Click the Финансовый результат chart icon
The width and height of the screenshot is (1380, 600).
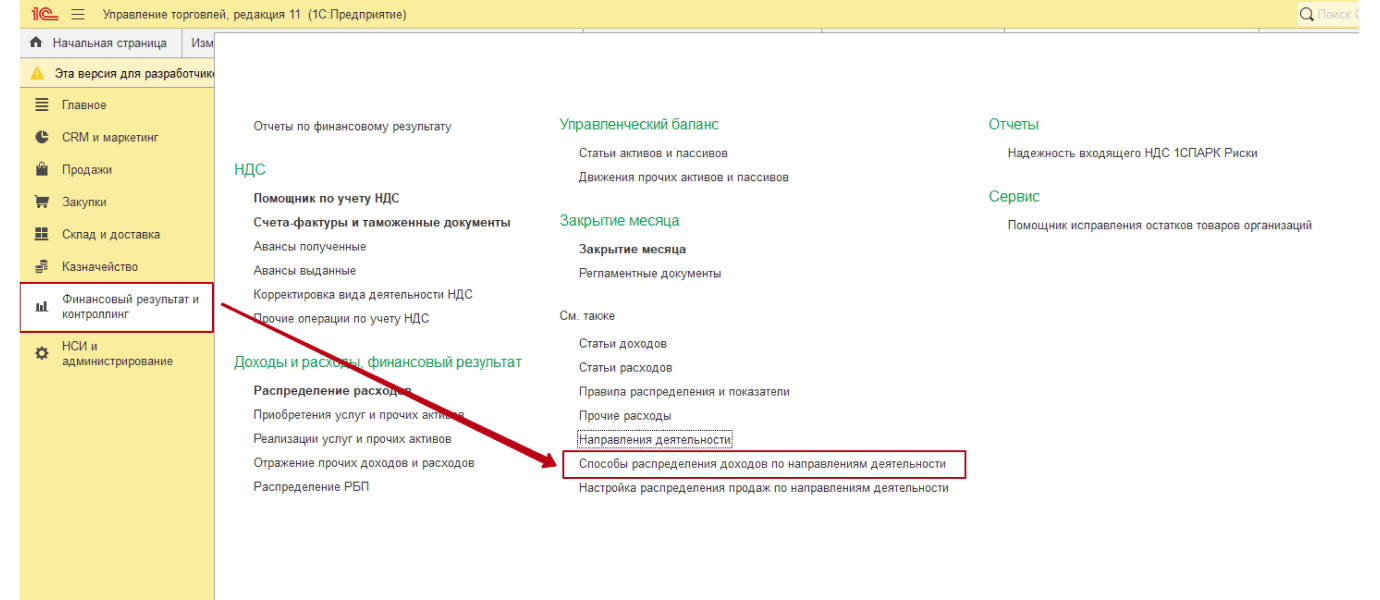(42, 307)
